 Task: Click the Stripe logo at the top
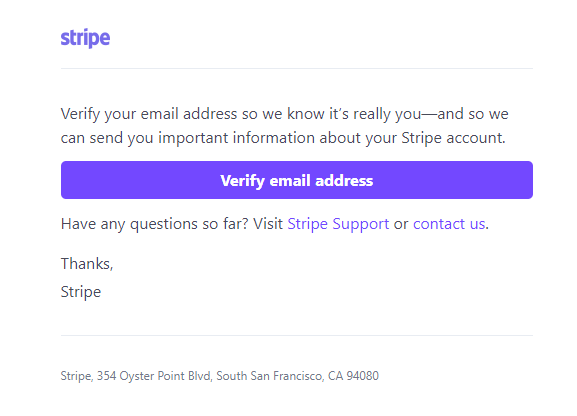point(85,38)
